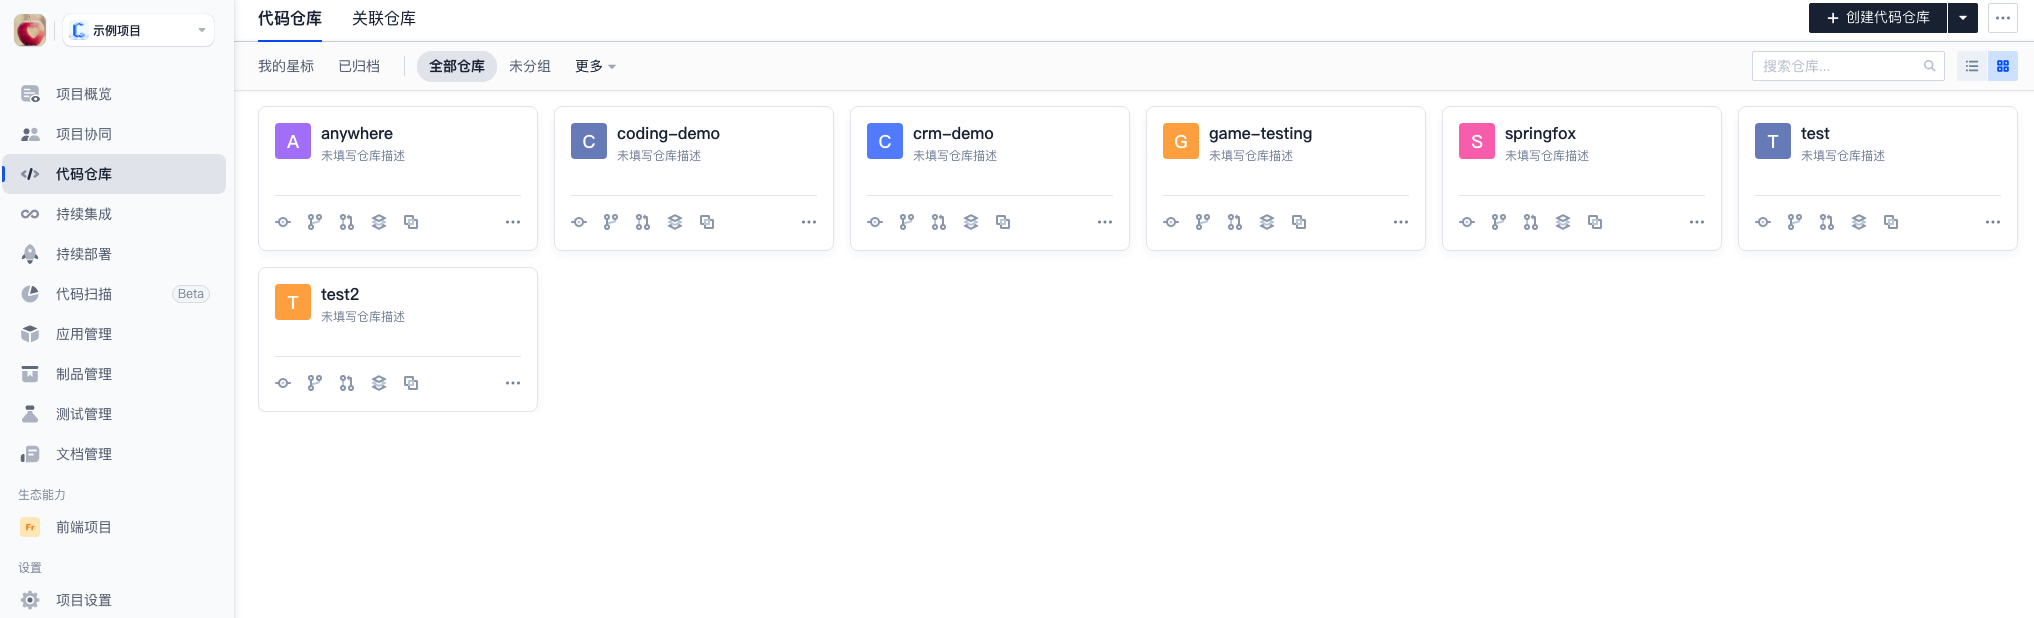Select the 全部仓库 filter pill
2034x618 pixels.
coord(457,66)
